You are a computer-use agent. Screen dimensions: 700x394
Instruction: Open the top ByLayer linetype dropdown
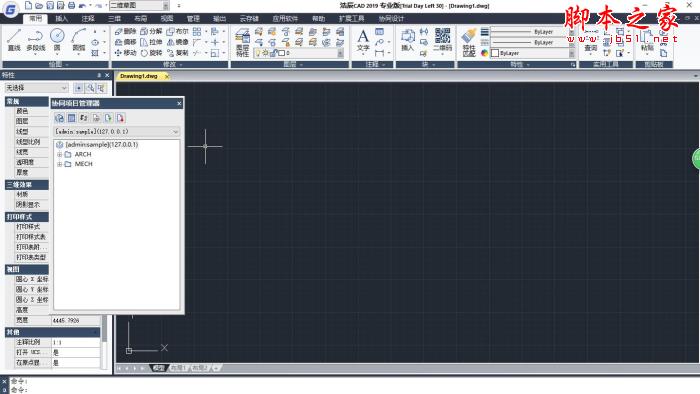click(x=533, y=32)
